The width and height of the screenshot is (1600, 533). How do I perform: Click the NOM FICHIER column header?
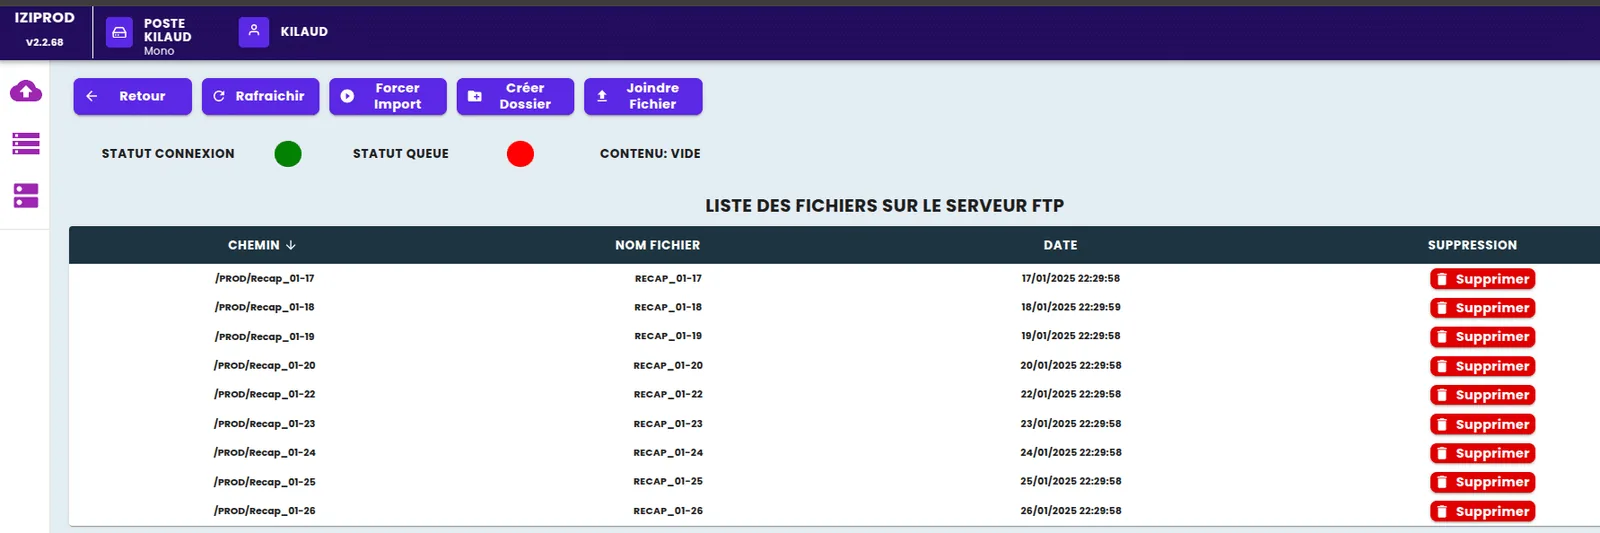(x=658, y=245)
